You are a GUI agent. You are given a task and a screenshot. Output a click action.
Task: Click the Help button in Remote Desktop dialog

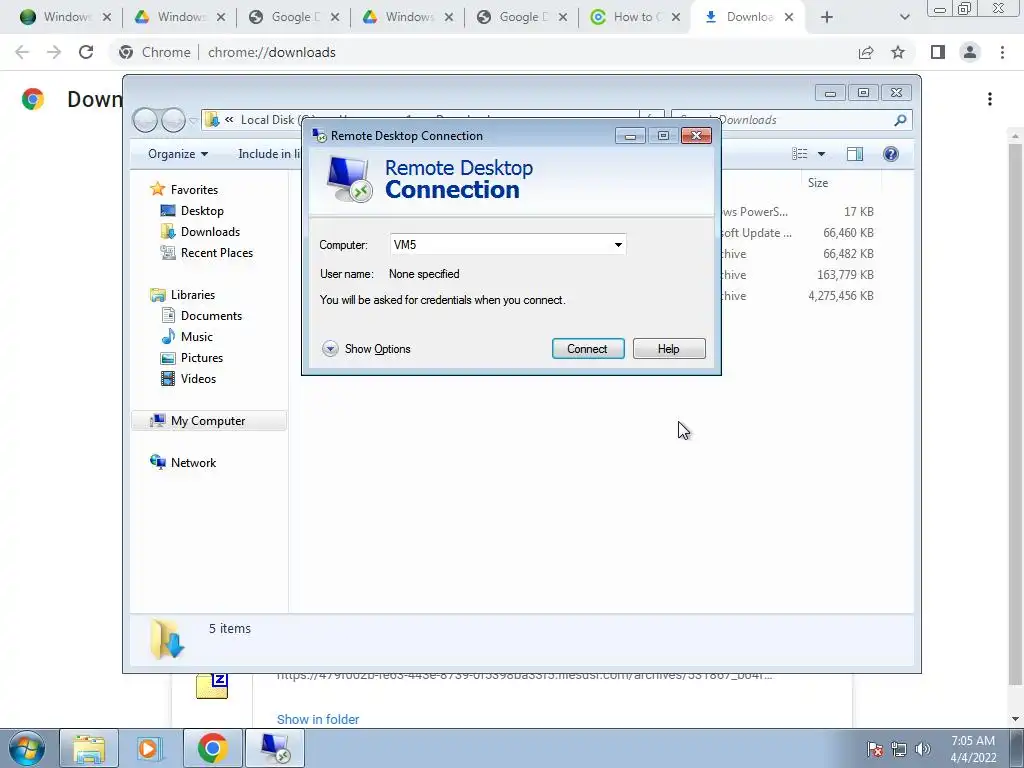pyautogui.click(x=669, y=349)
